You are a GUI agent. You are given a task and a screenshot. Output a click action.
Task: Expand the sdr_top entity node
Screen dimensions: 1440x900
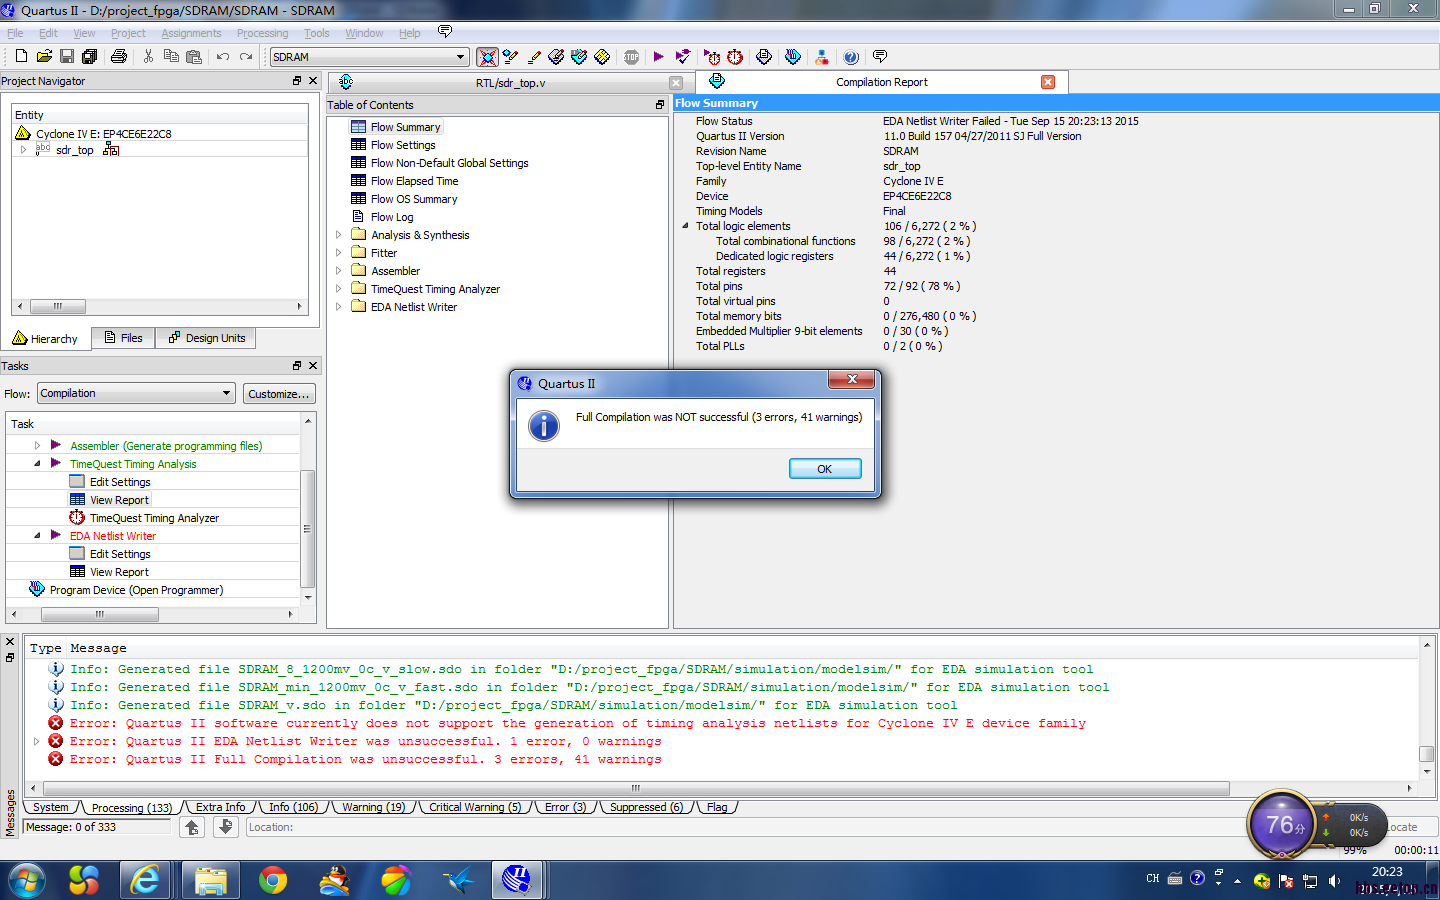pos(24,150)
